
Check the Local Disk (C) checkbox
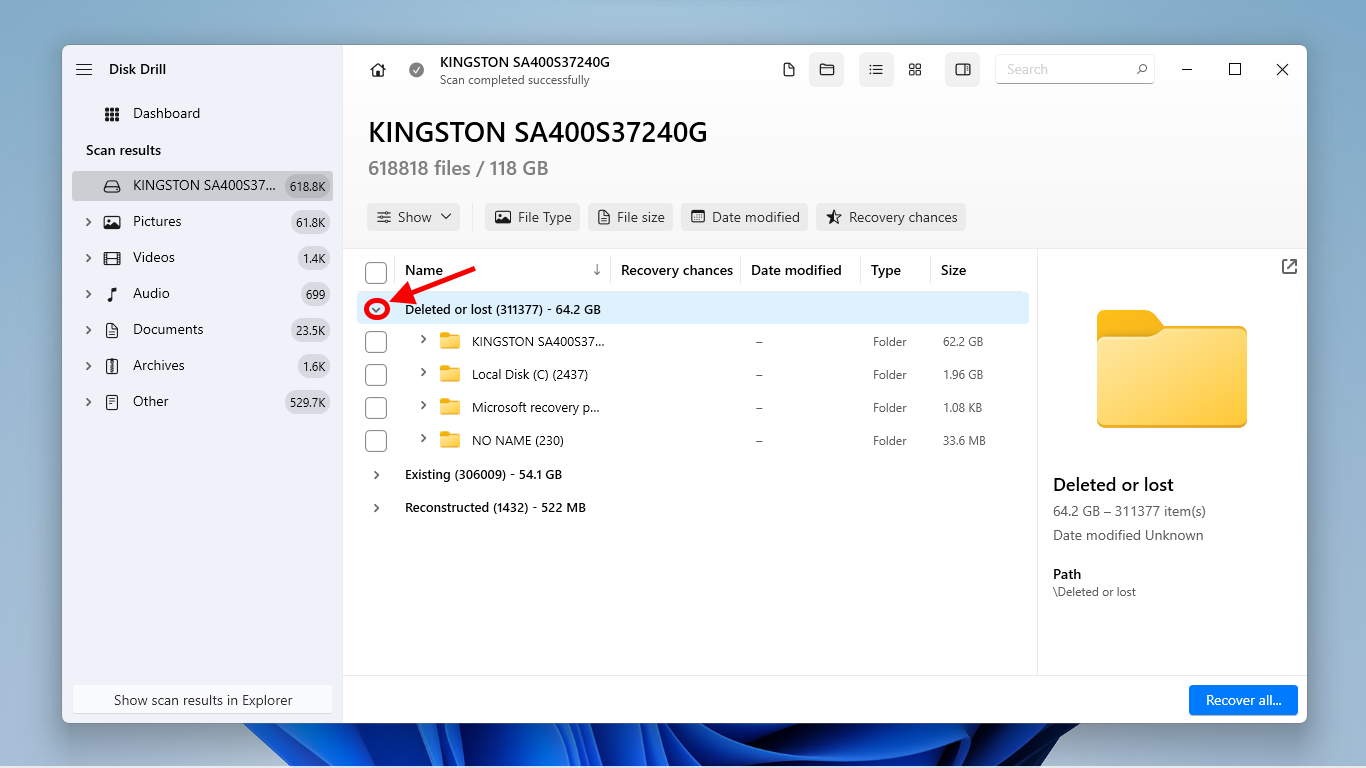click(x=376, y=375)
